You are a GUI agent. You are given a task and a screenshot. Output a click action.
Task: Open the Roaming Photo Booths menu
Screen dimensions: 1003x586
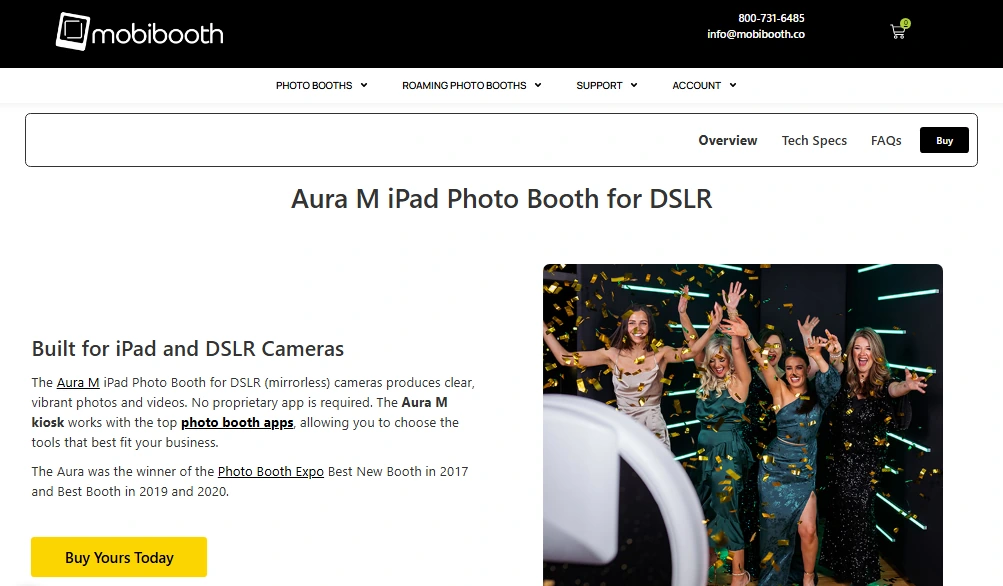(464, 85)
